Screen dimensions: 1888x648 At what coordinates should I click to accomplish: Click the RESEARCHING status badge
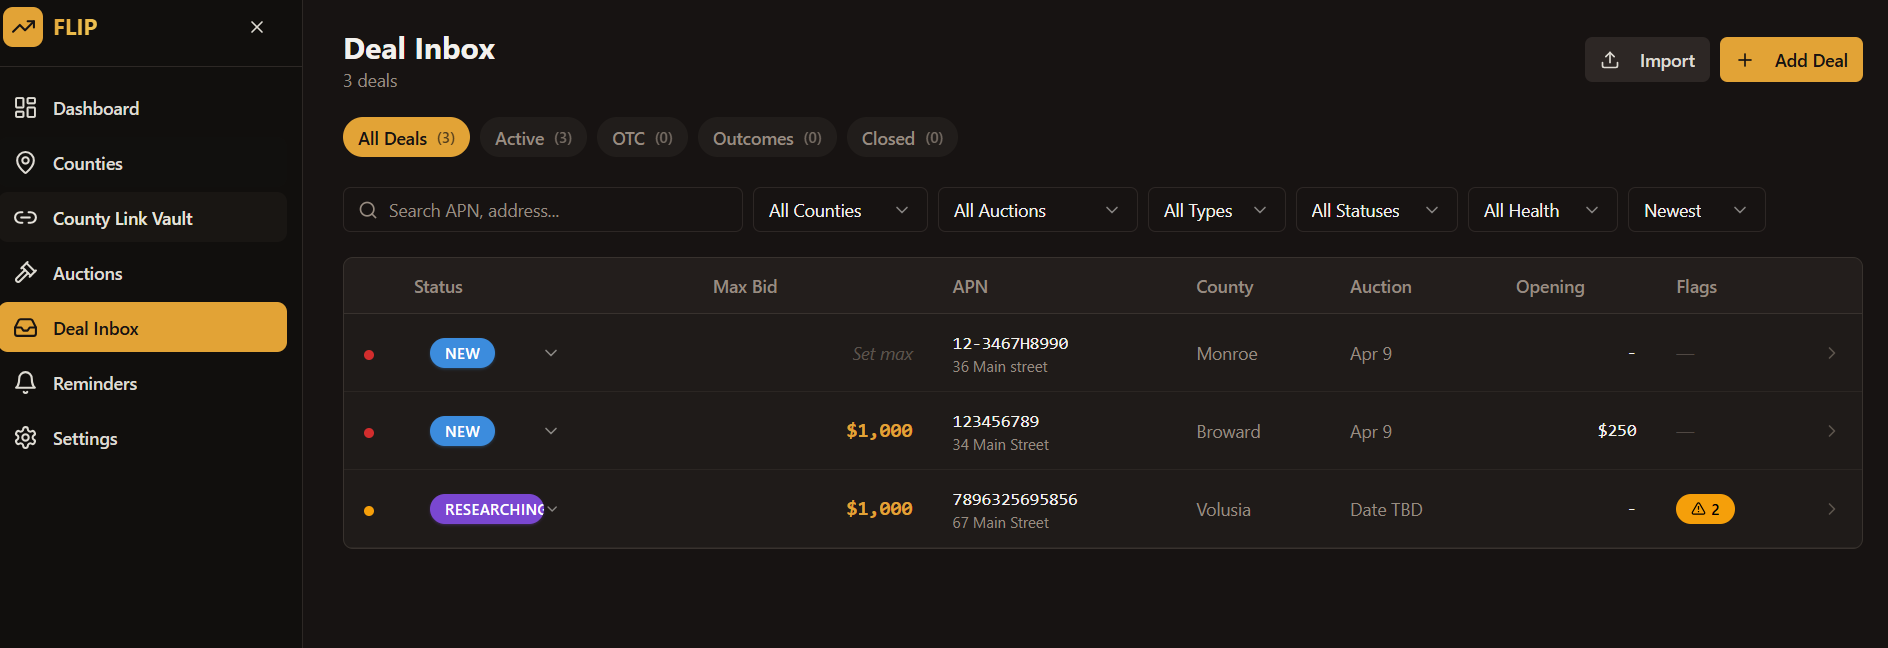click(x=488, y=509)
